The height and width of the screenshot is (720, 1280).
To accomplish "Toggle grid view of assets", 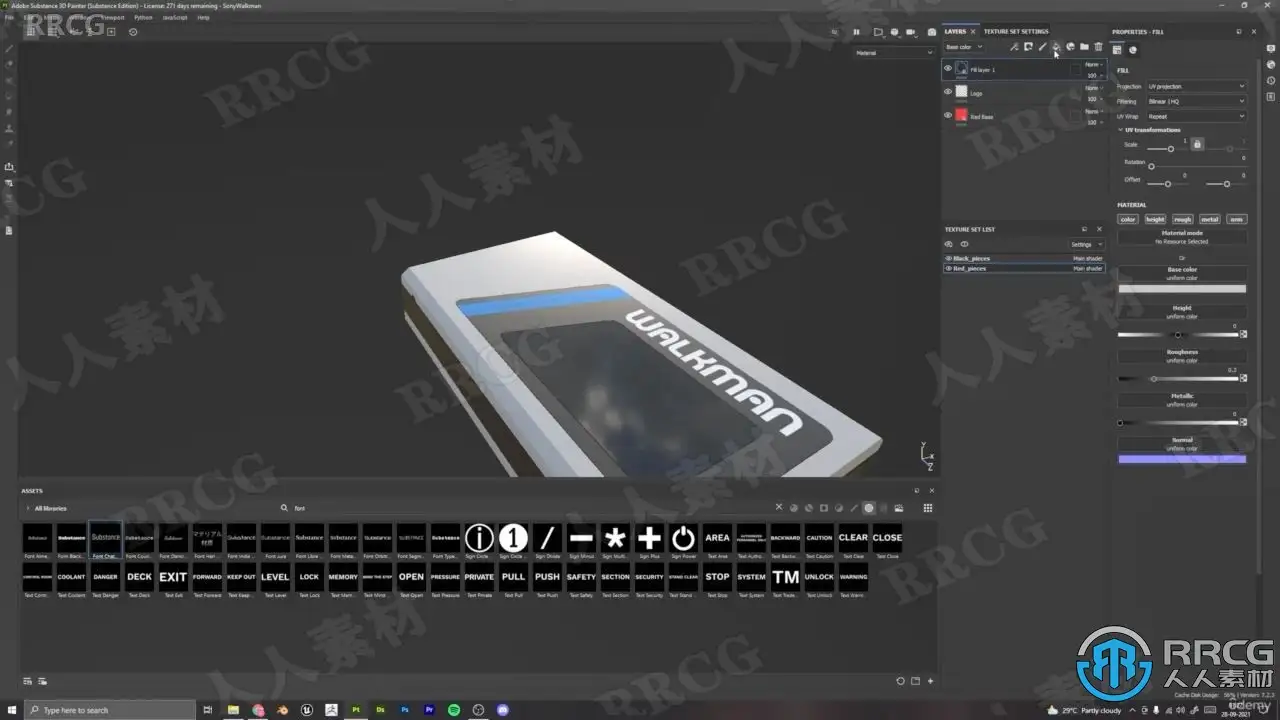I will click(x=928, y=508).
